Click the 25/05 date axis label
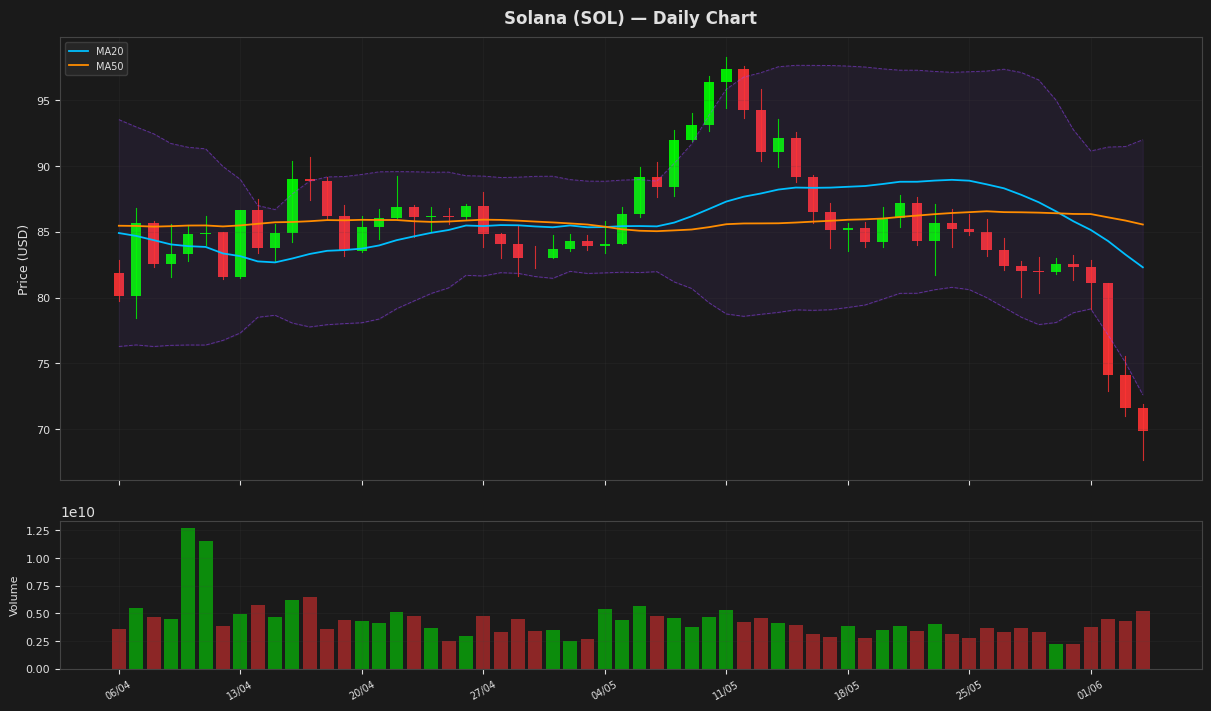 967,690
